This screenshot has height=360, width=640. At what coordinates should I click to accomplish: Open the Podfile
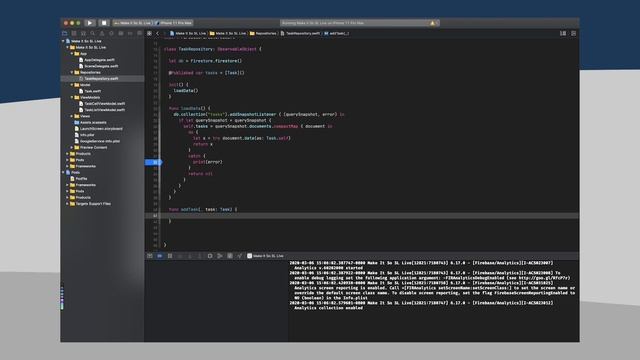point(79,179)
